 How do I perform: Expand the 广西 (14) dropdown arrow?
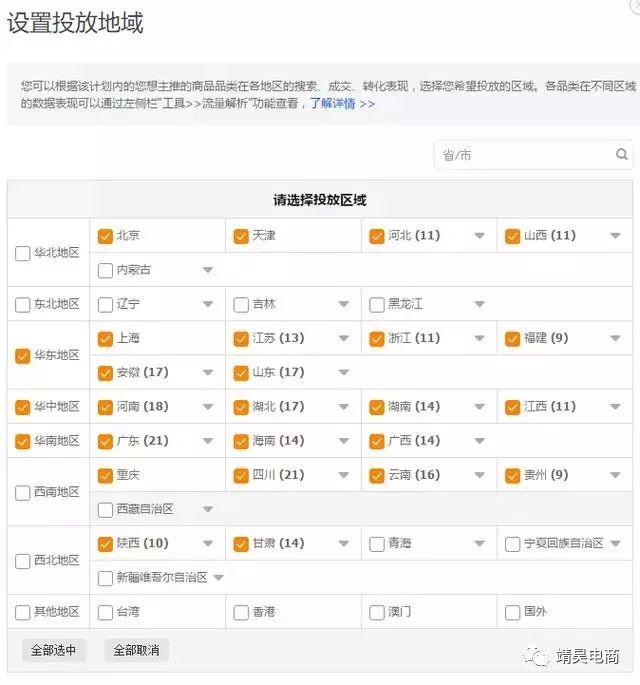coord(480,441)
